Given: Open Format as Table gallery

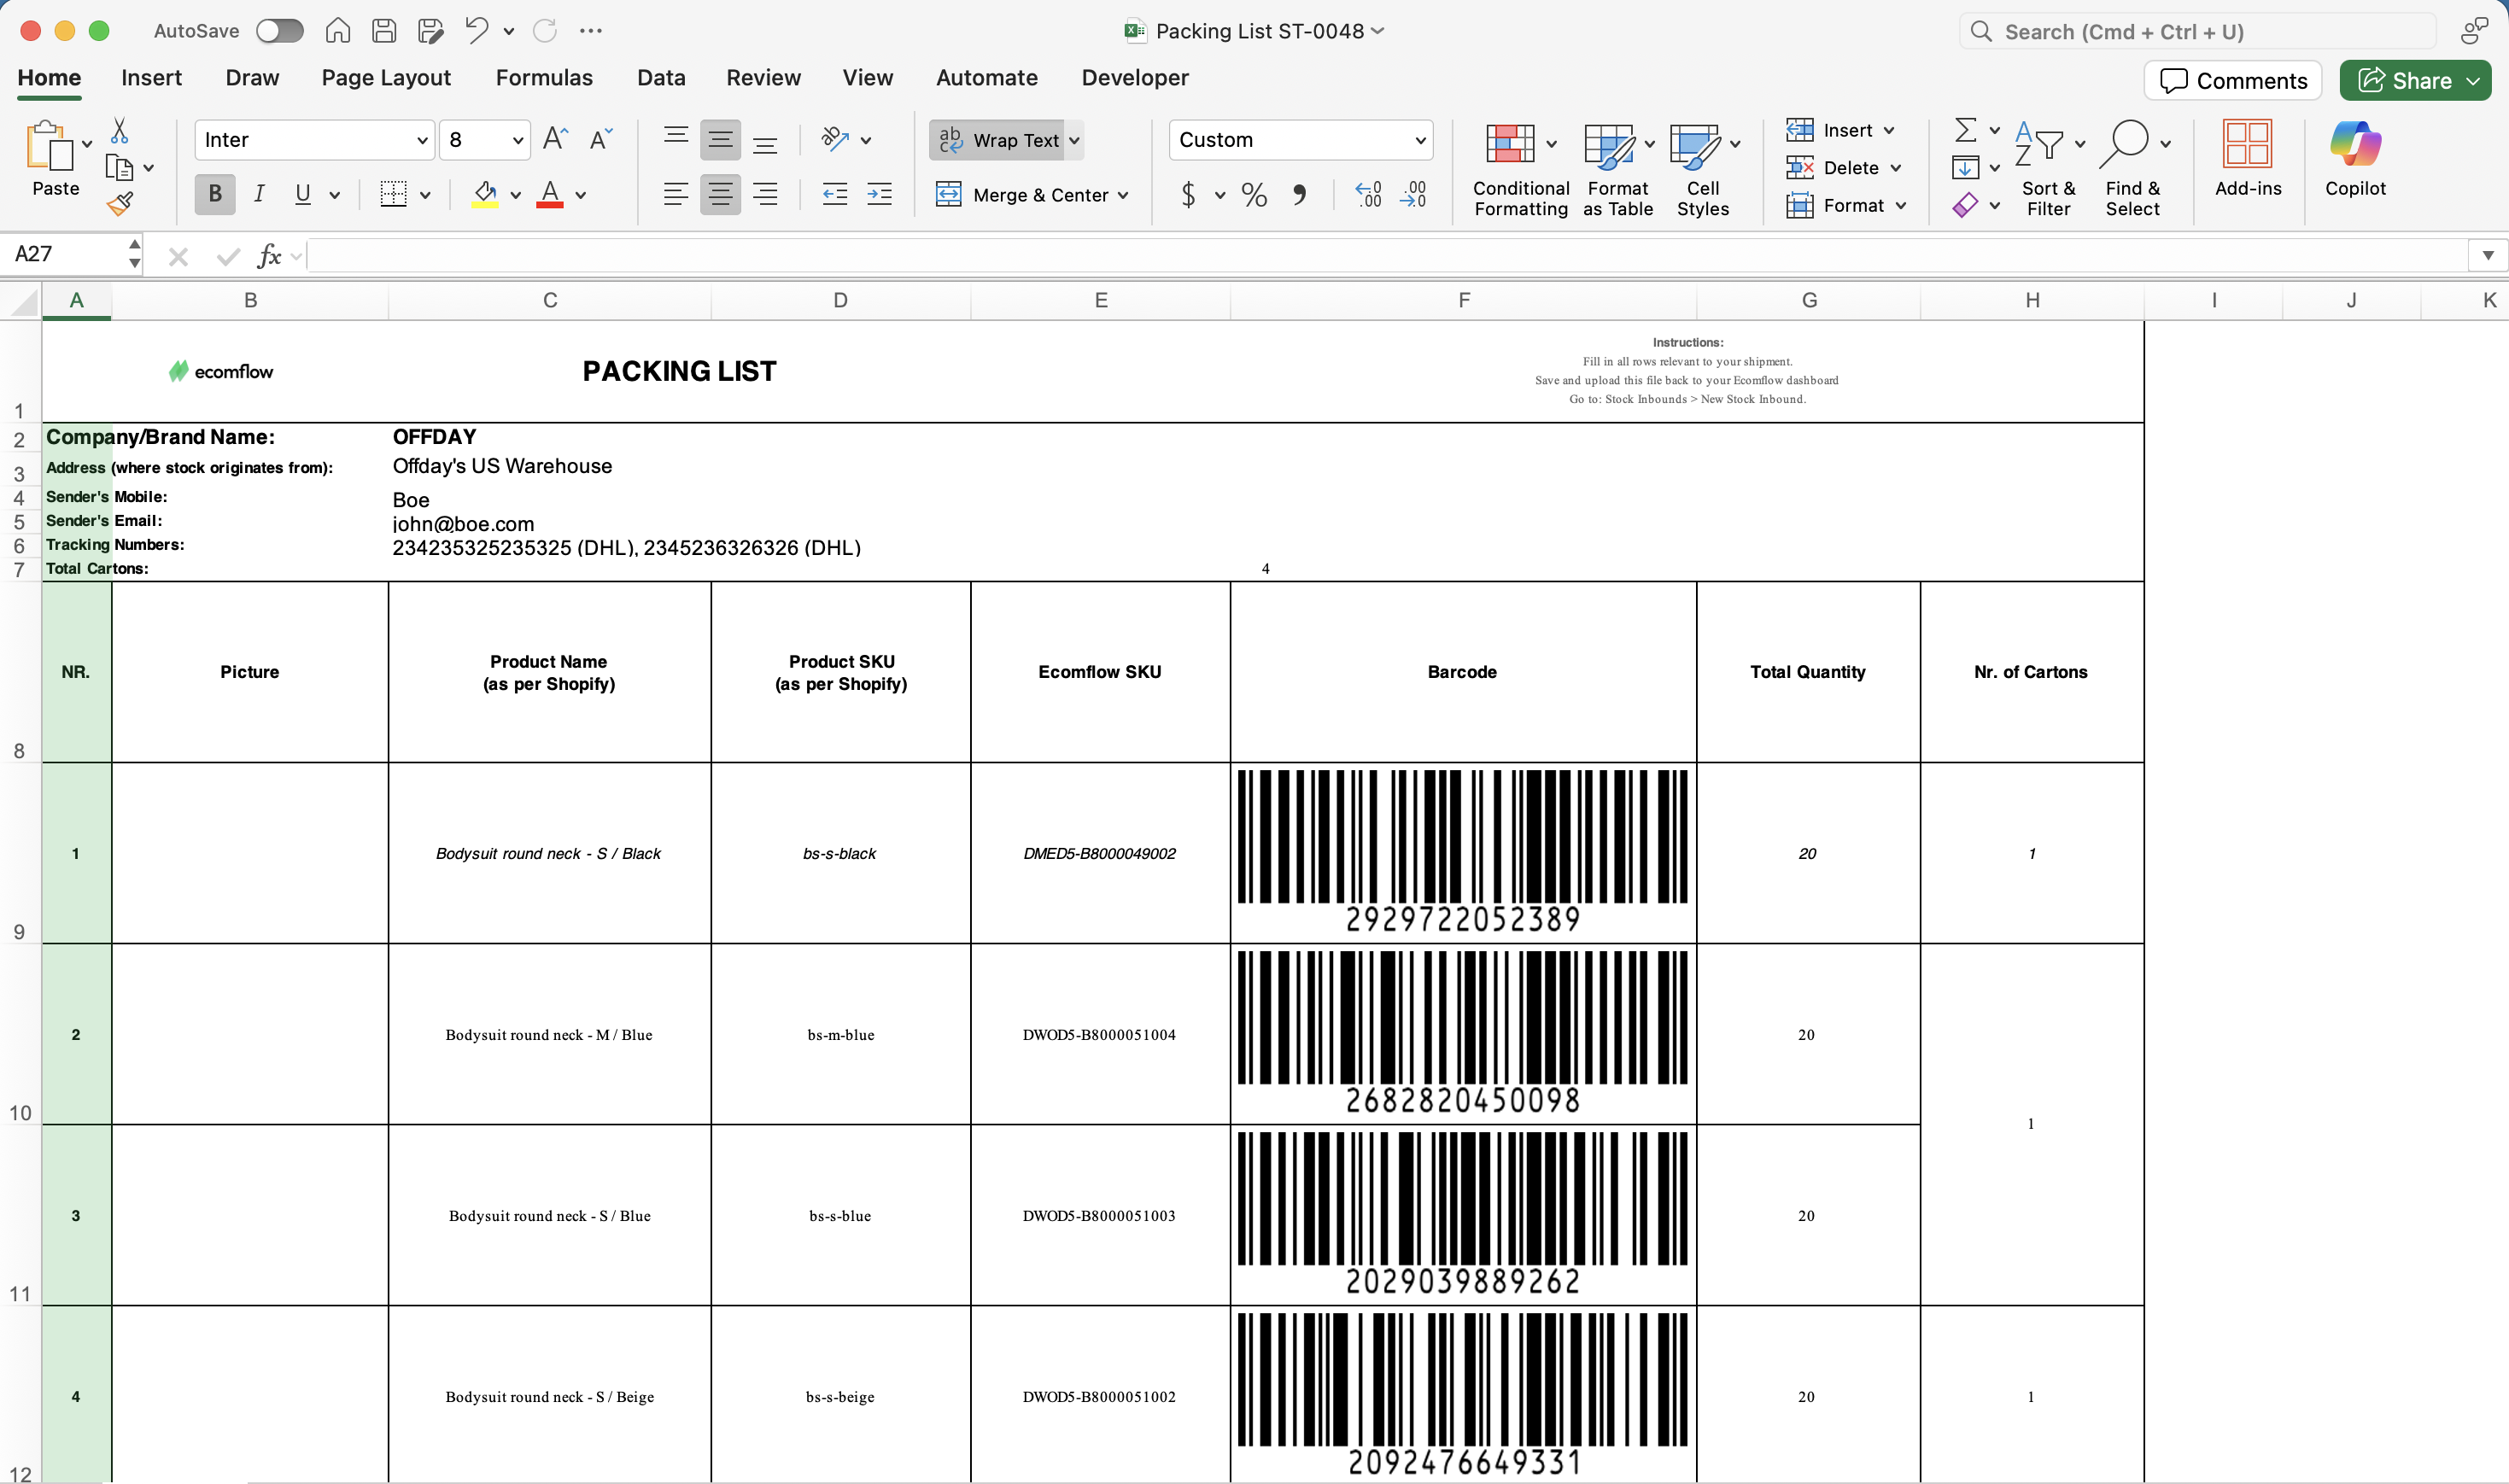Looking at the screenshot, I should 1618,168.
